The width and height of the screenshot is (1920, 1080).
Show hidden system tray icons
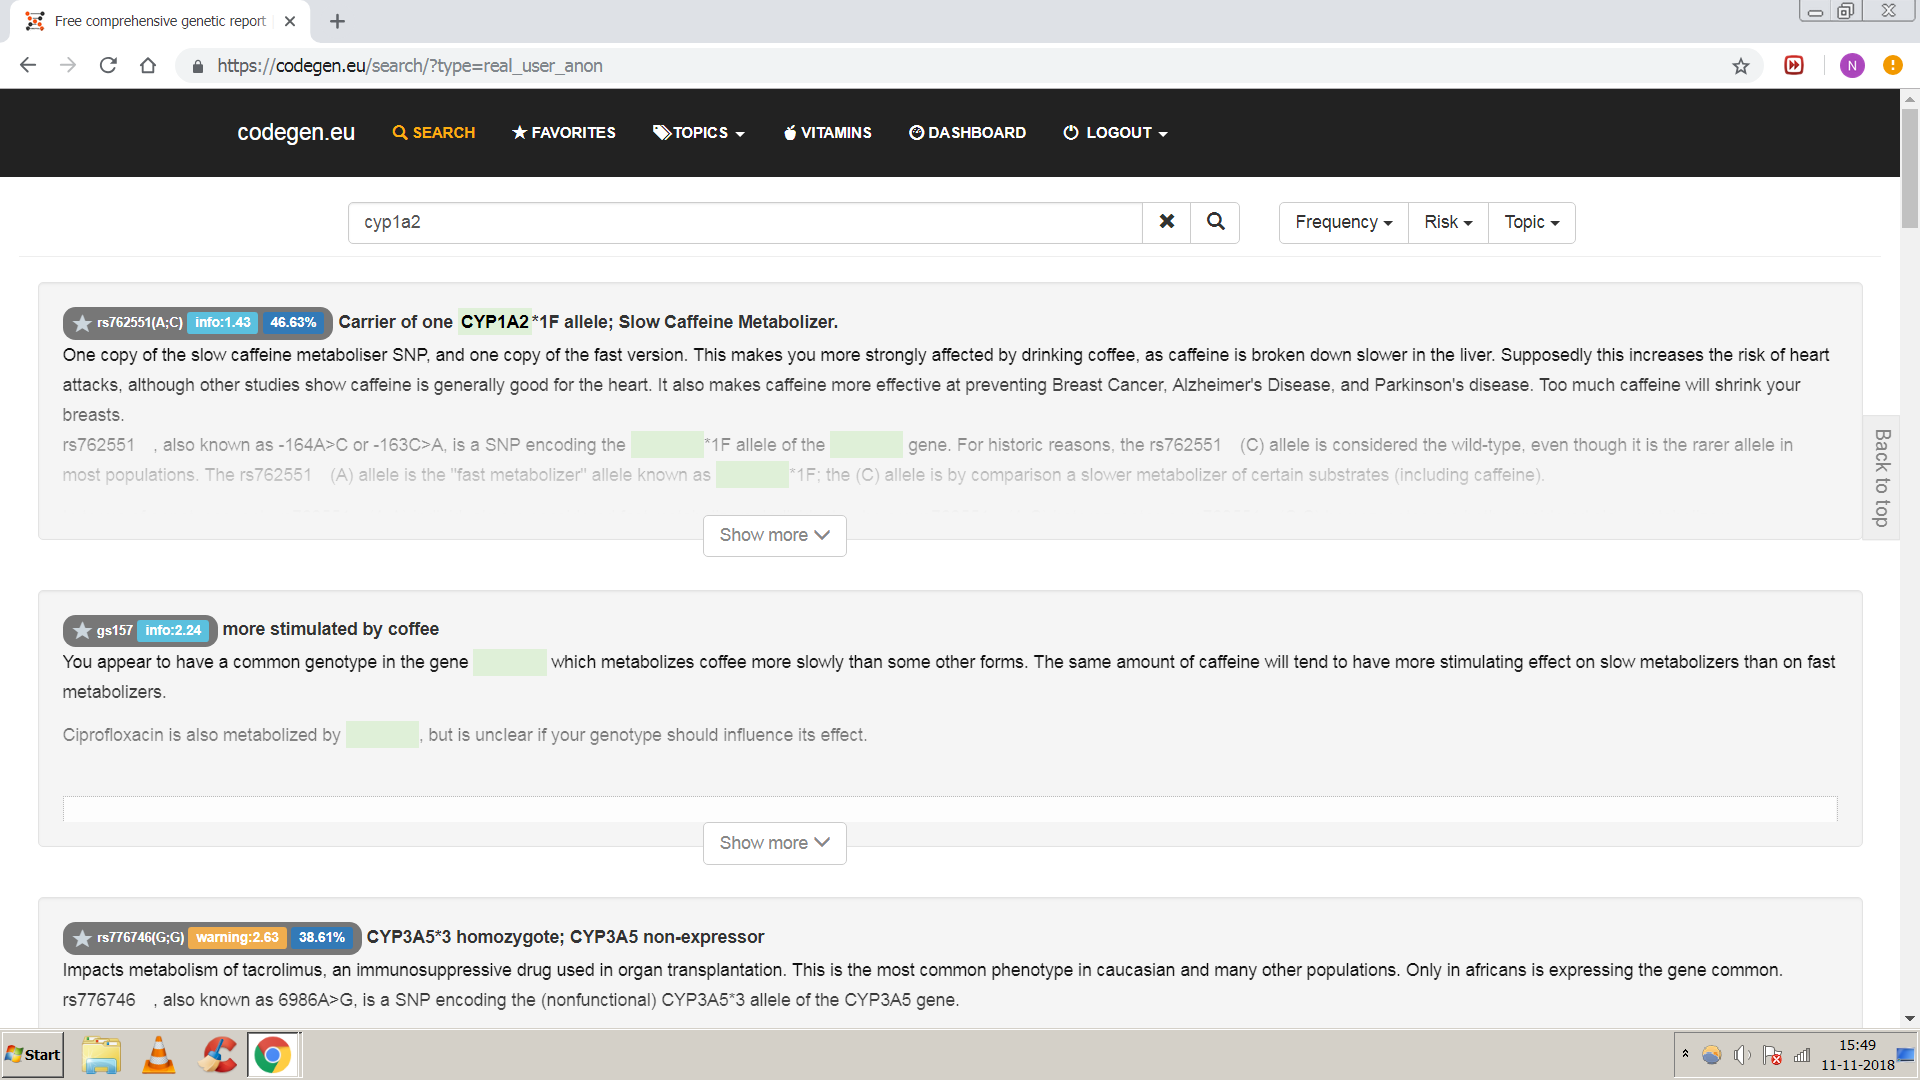click(x=1686, y=1054)
